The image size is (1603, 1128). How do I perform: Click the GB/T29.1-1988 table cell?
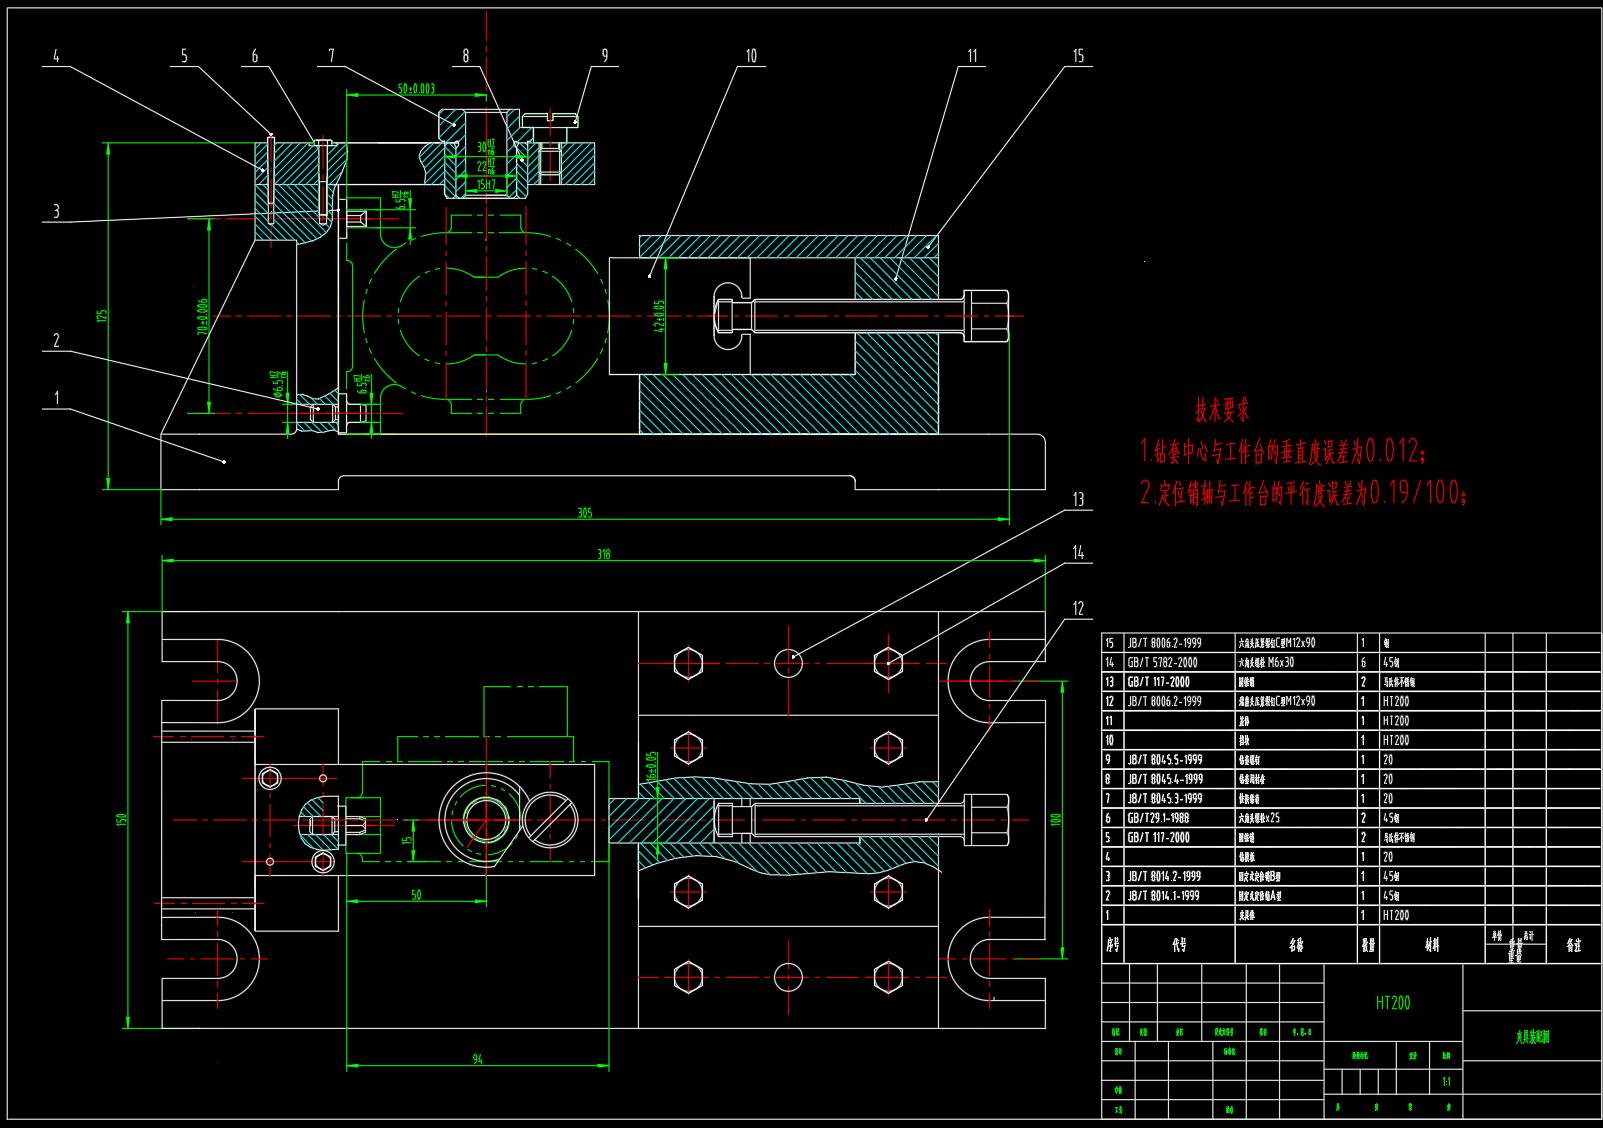tap(1164, 818)
